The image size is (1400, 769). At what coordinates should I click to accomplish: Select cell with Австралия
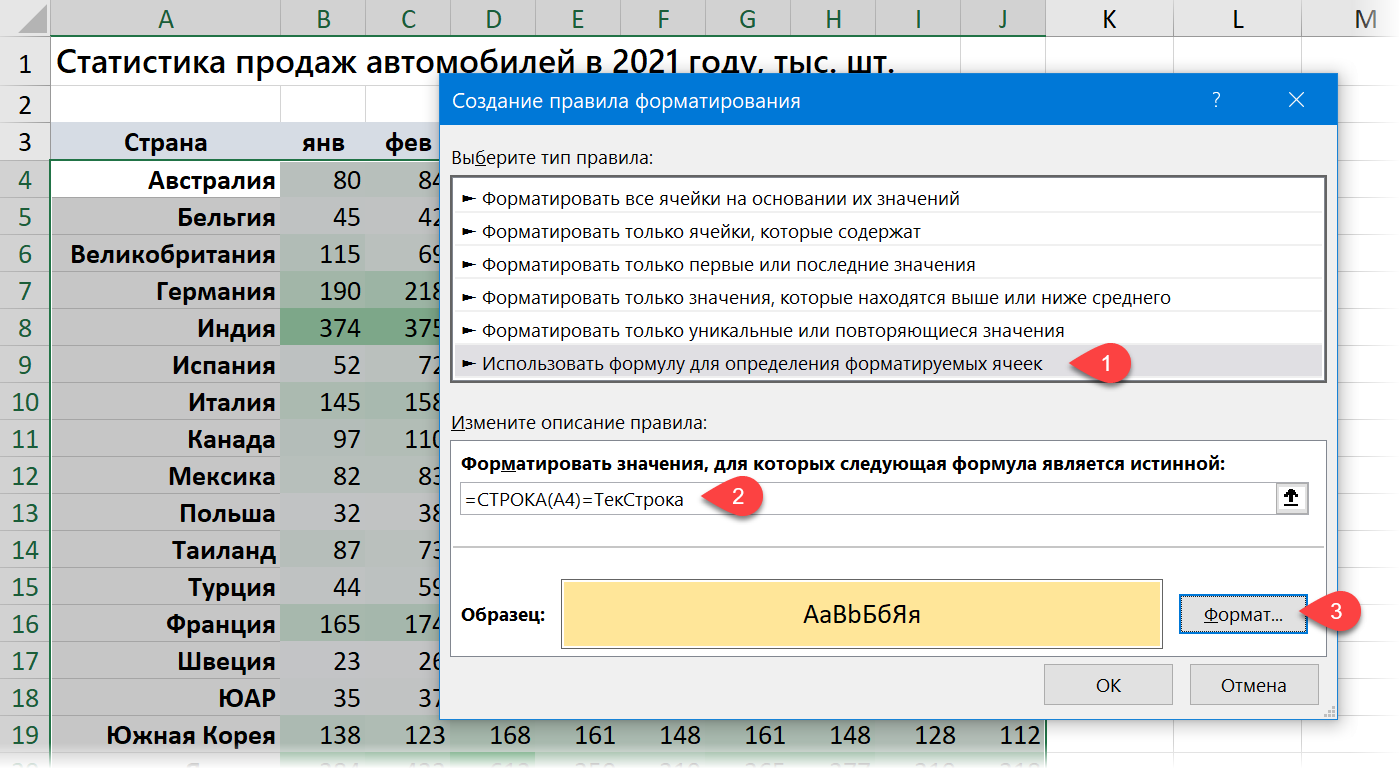pos(165,180)
